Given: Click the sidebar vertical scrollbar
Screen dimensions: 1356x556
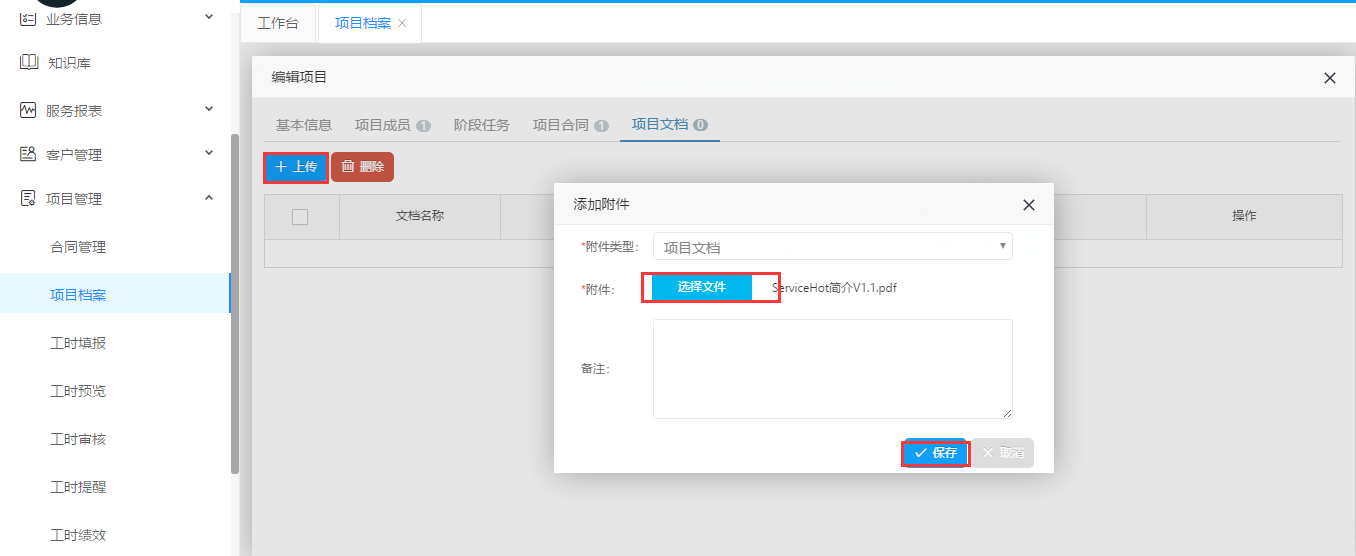Looking at the screenshot, I should pos(235,300).
